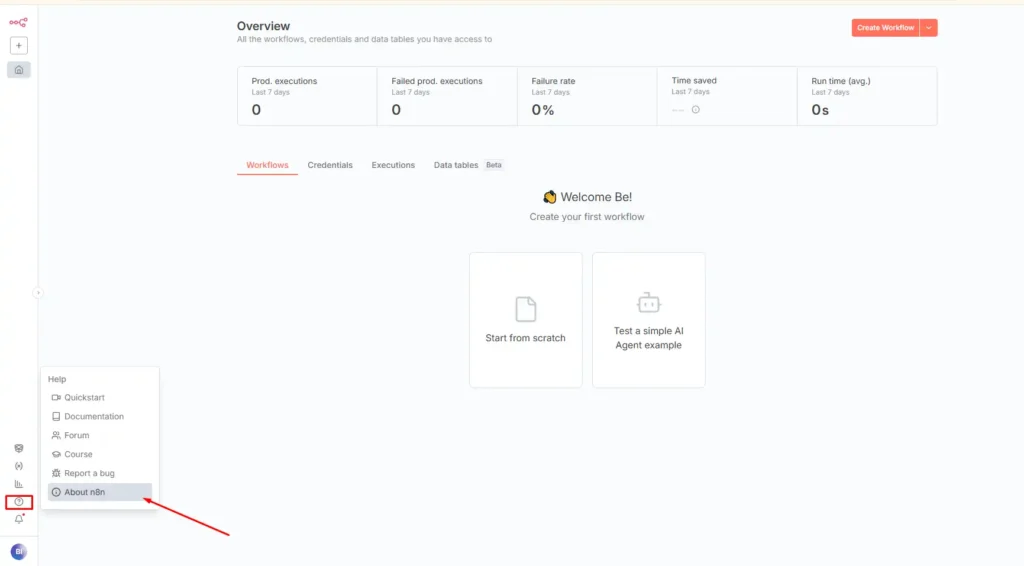
Task: Open the notifications bell icon
Action: 19,519
